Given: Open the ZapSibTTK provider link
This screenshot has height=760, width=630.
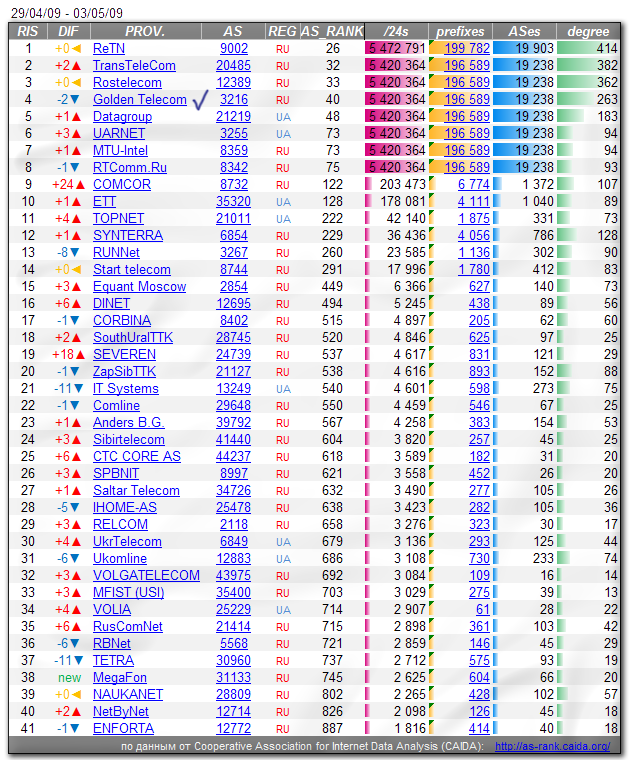Looking at the screenshot, I should 125,371.
